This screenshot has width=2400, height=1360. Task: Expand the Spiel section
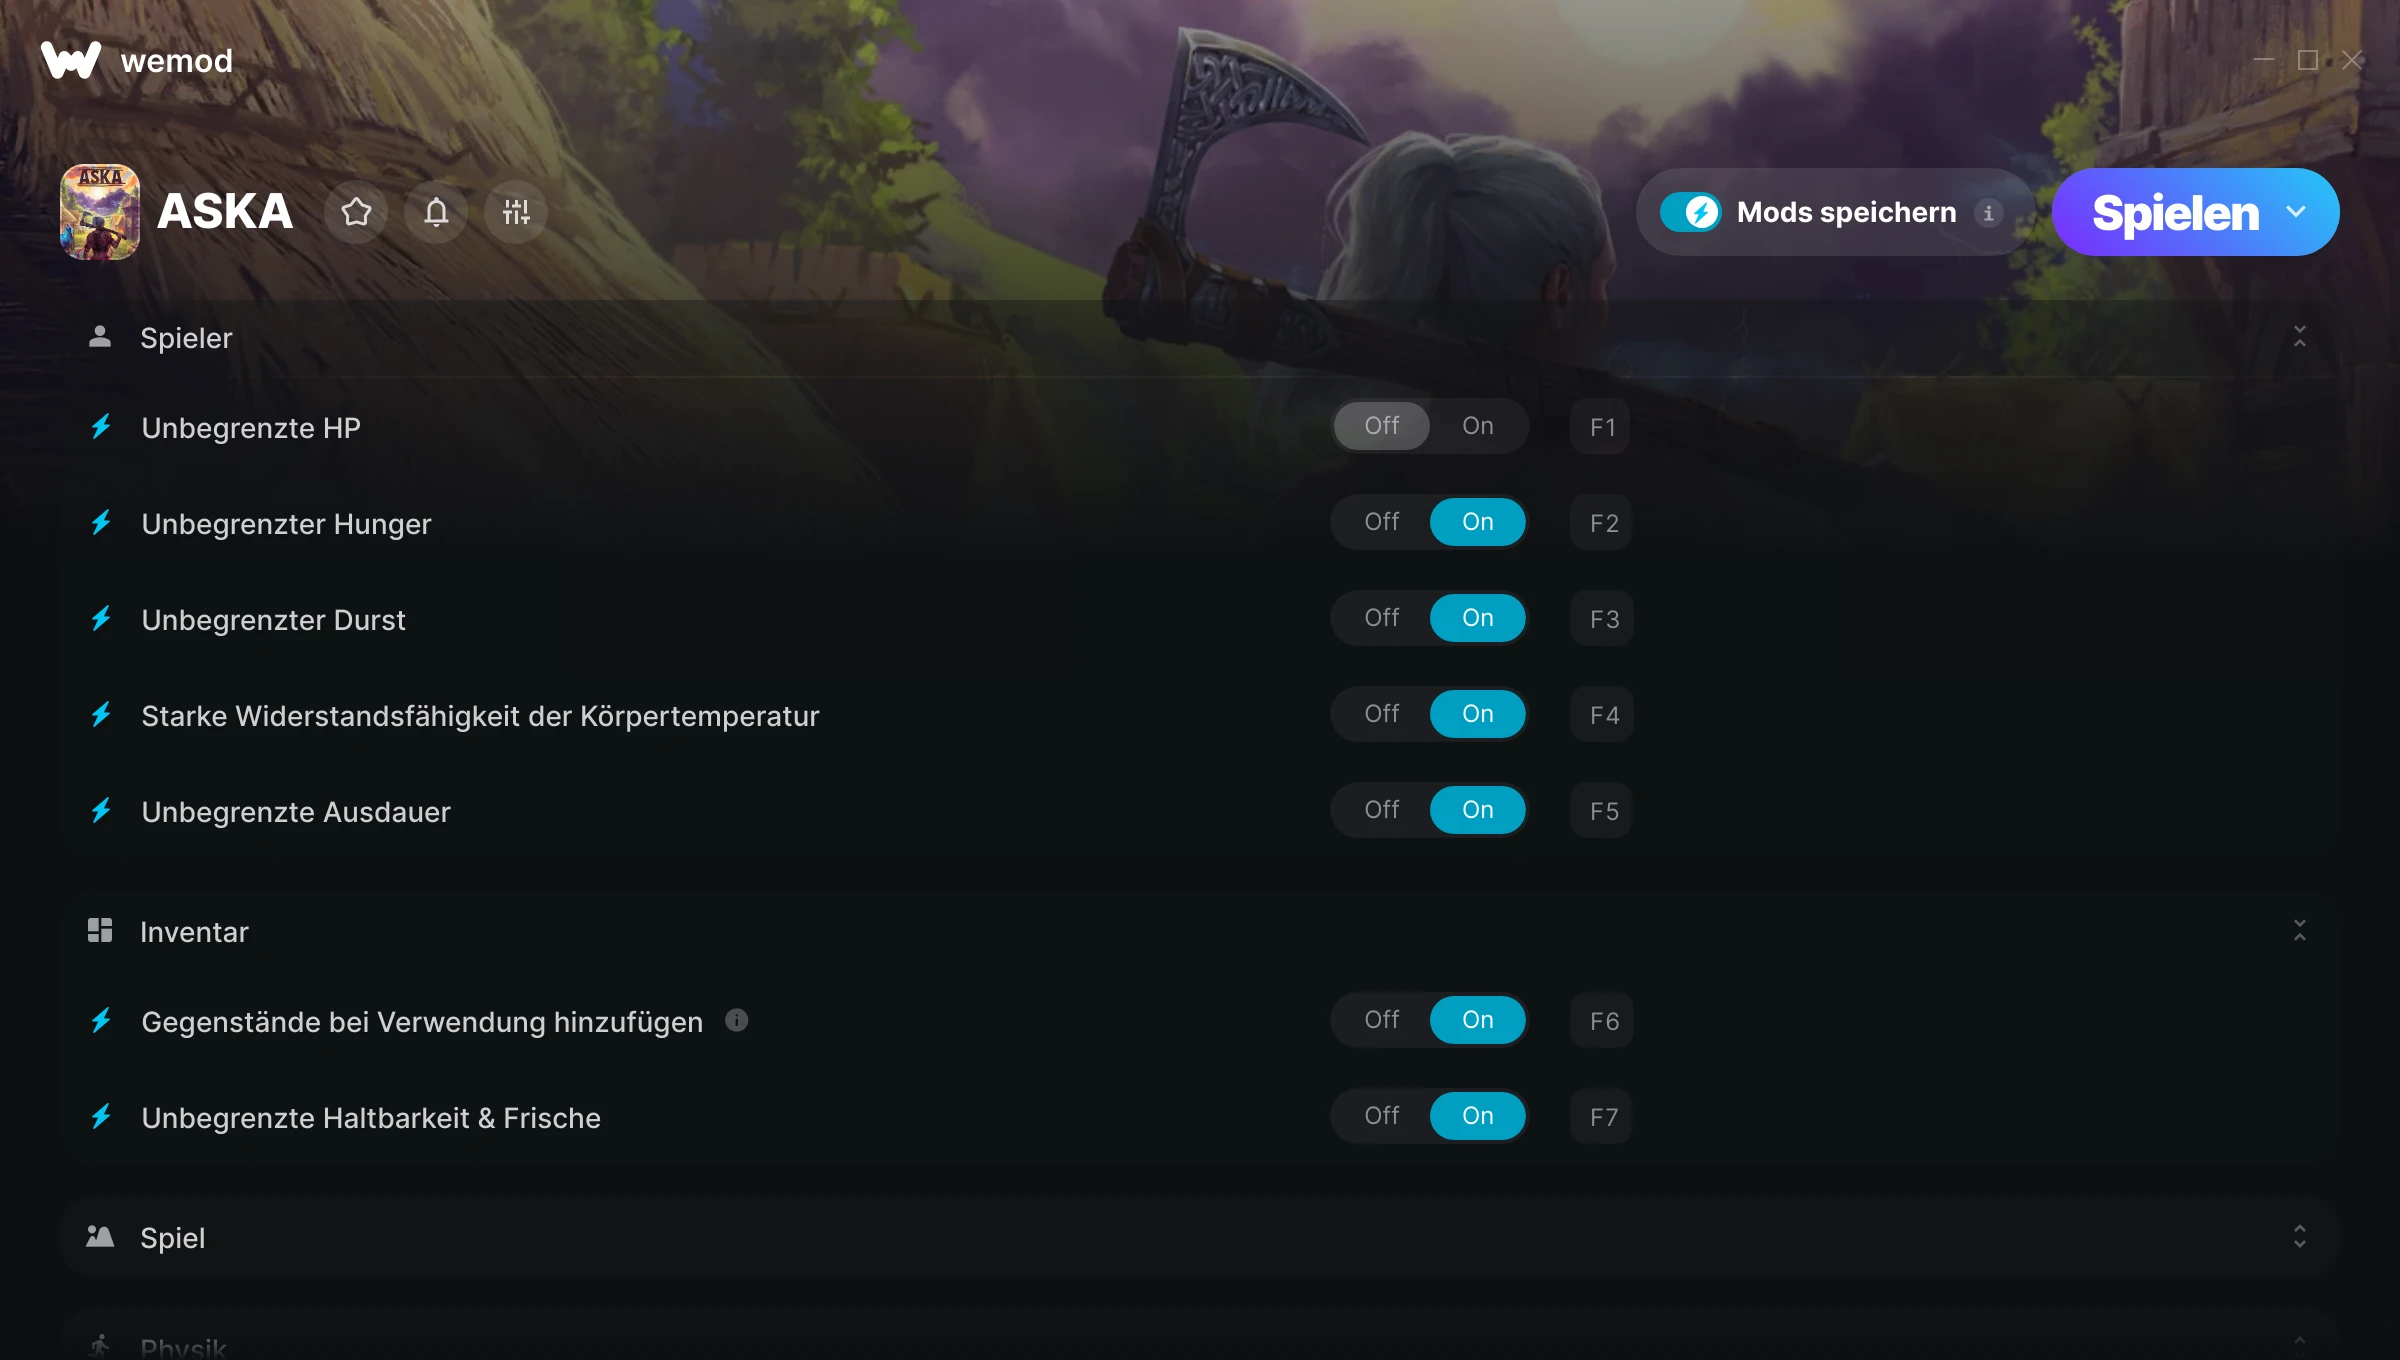click(2300, 1237)
